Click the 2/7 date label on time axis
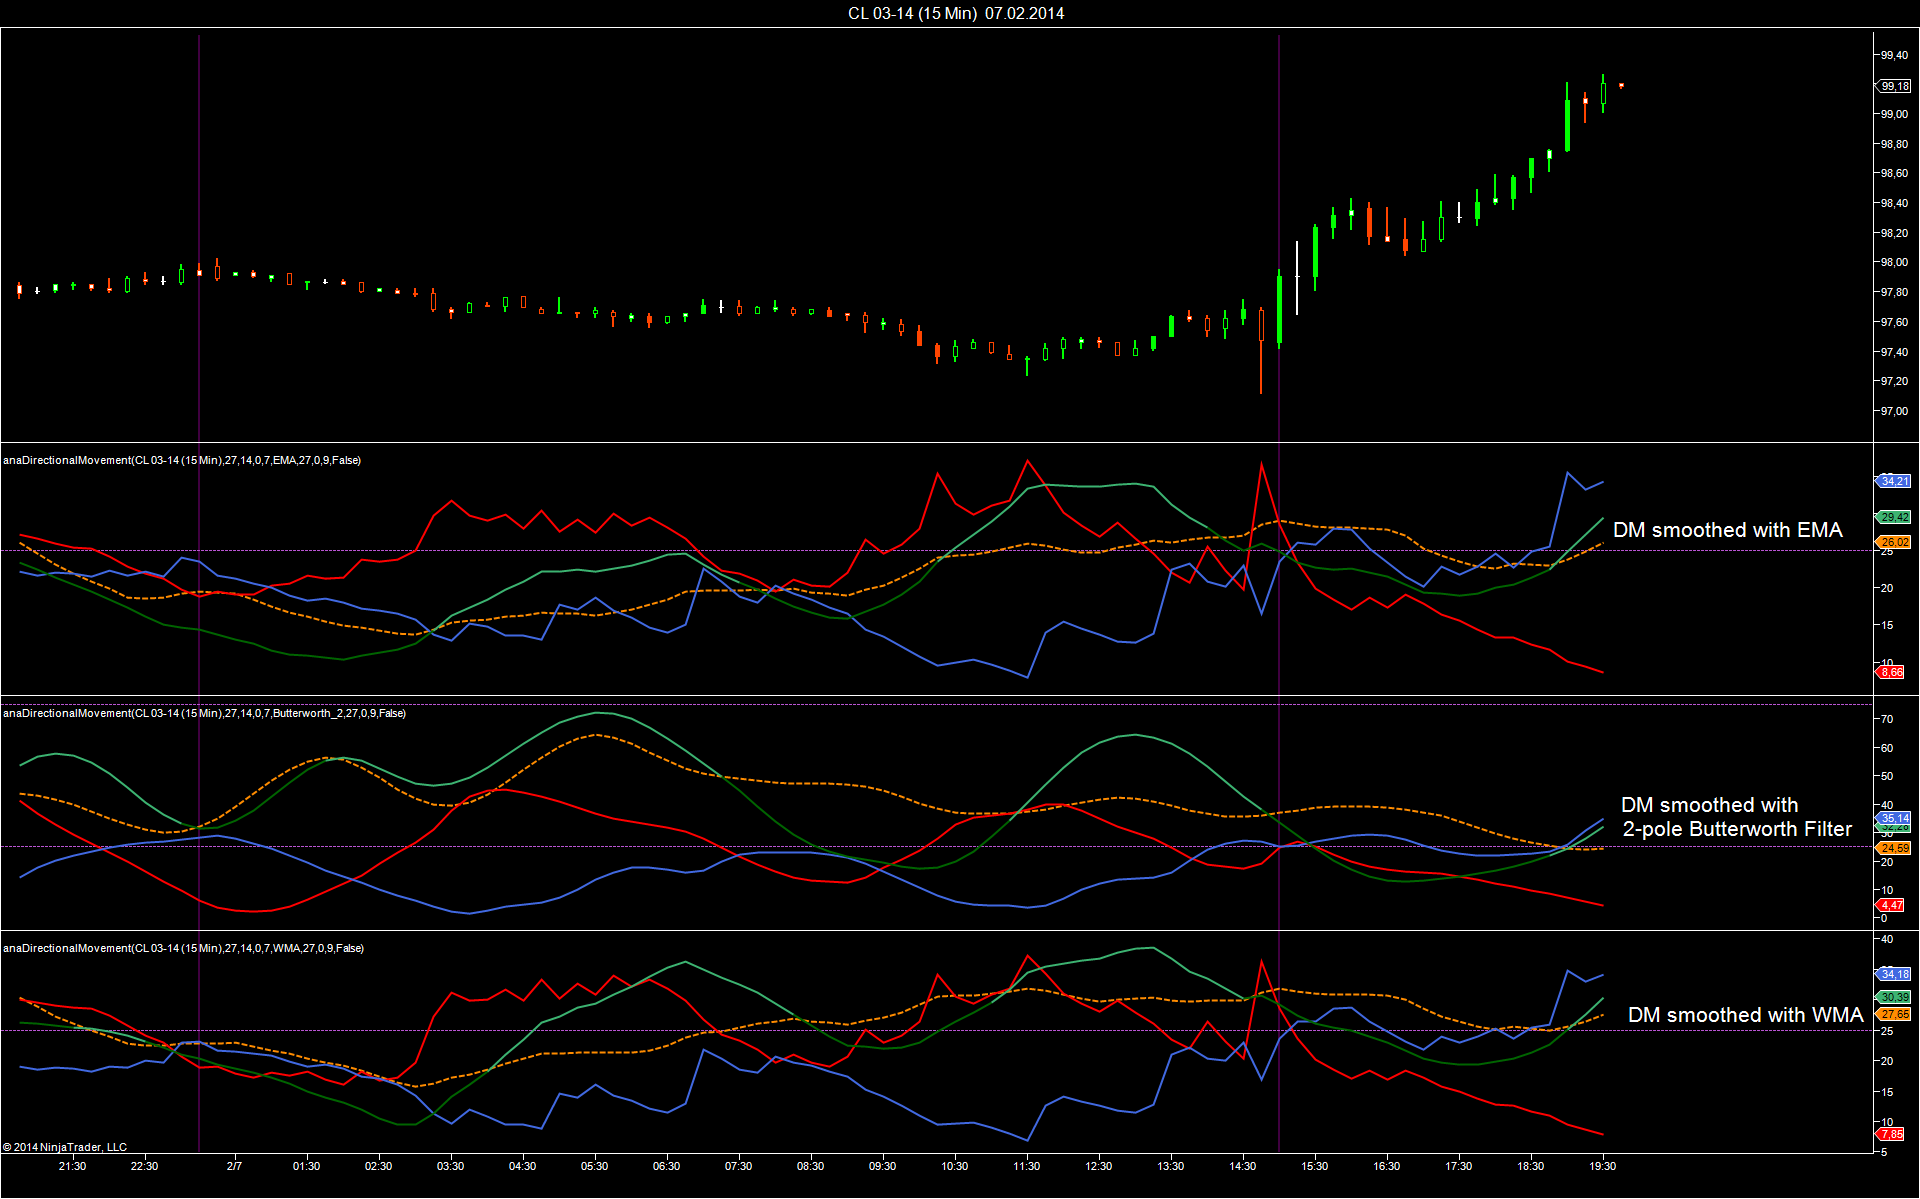The image size is (1920, 1199). (x=234, y=1166)
